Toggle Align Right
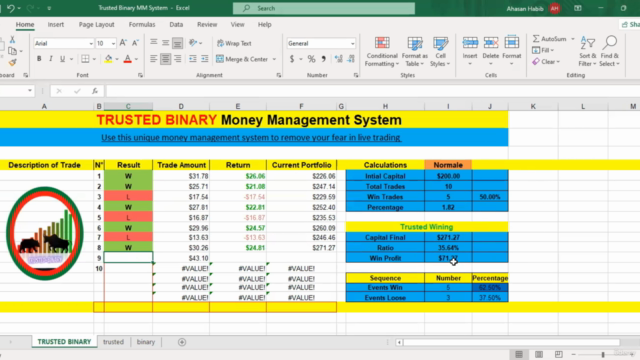 (x=178, y=59)
